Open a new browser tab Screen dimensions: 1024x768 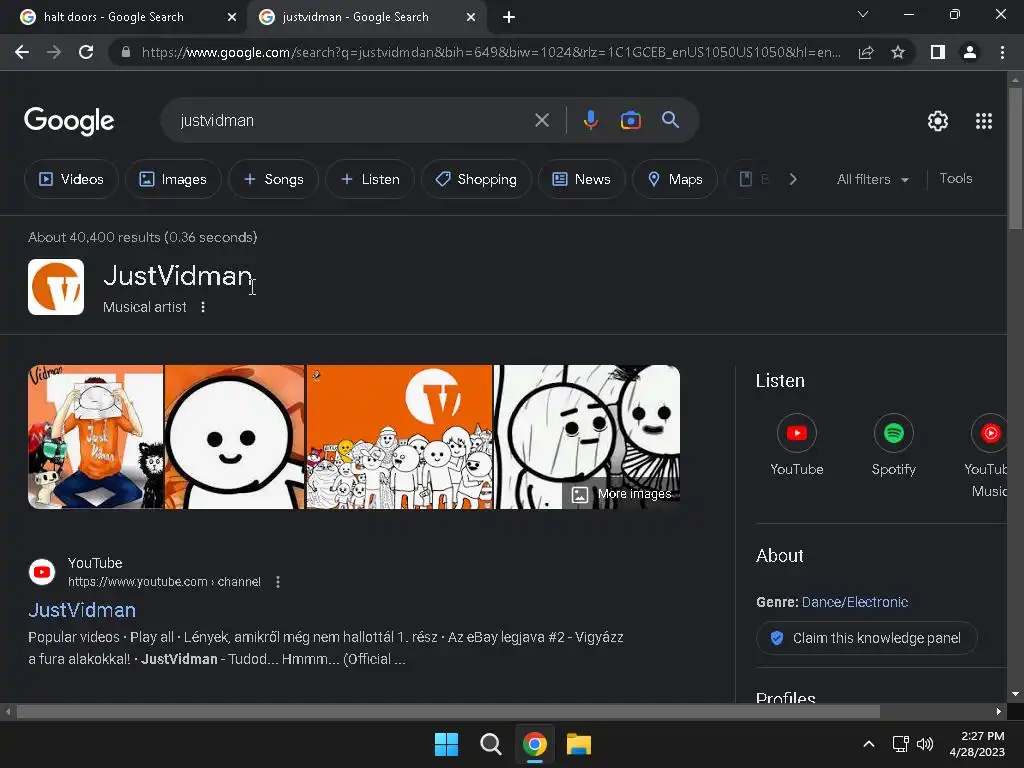pyautogui.click(x=509, y=17)
